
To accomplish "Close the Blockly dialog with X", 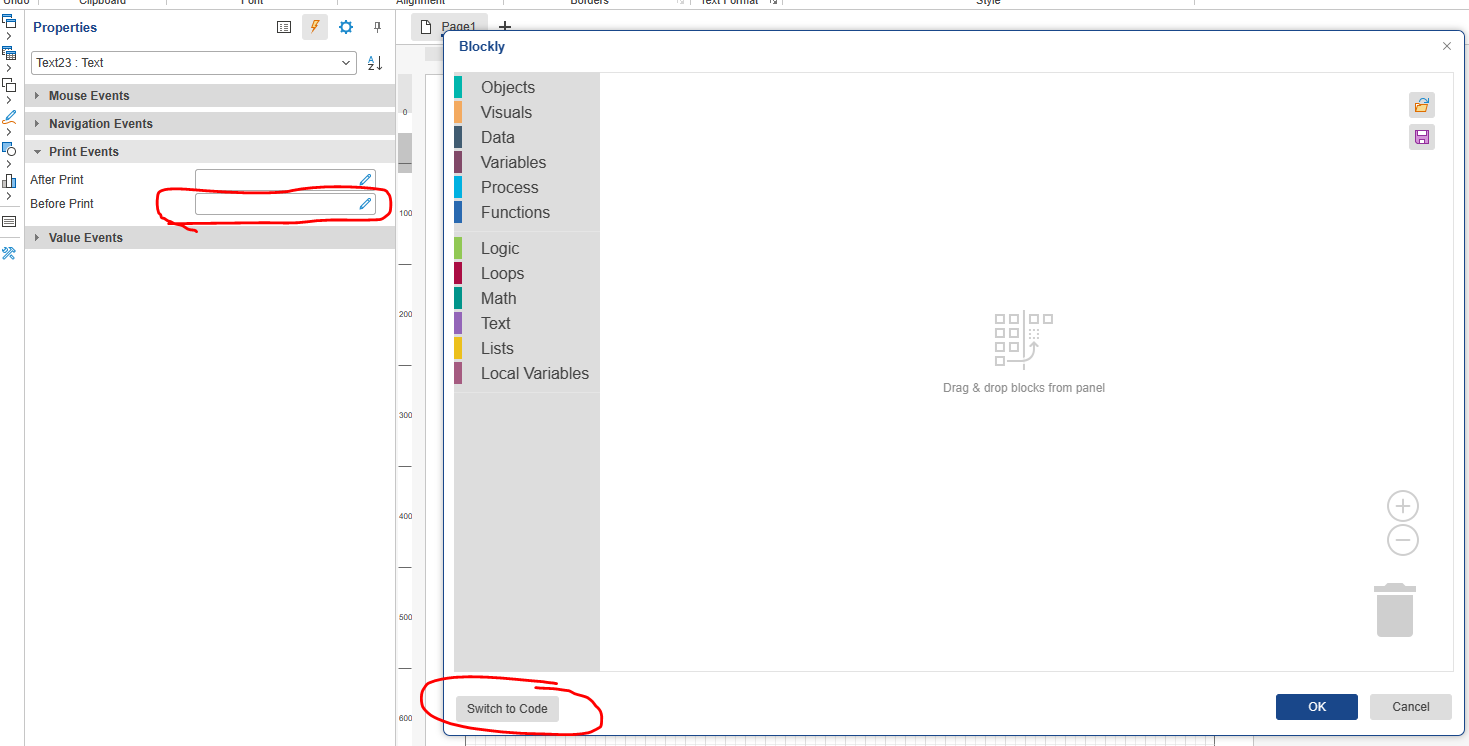I will point(1446,46).
